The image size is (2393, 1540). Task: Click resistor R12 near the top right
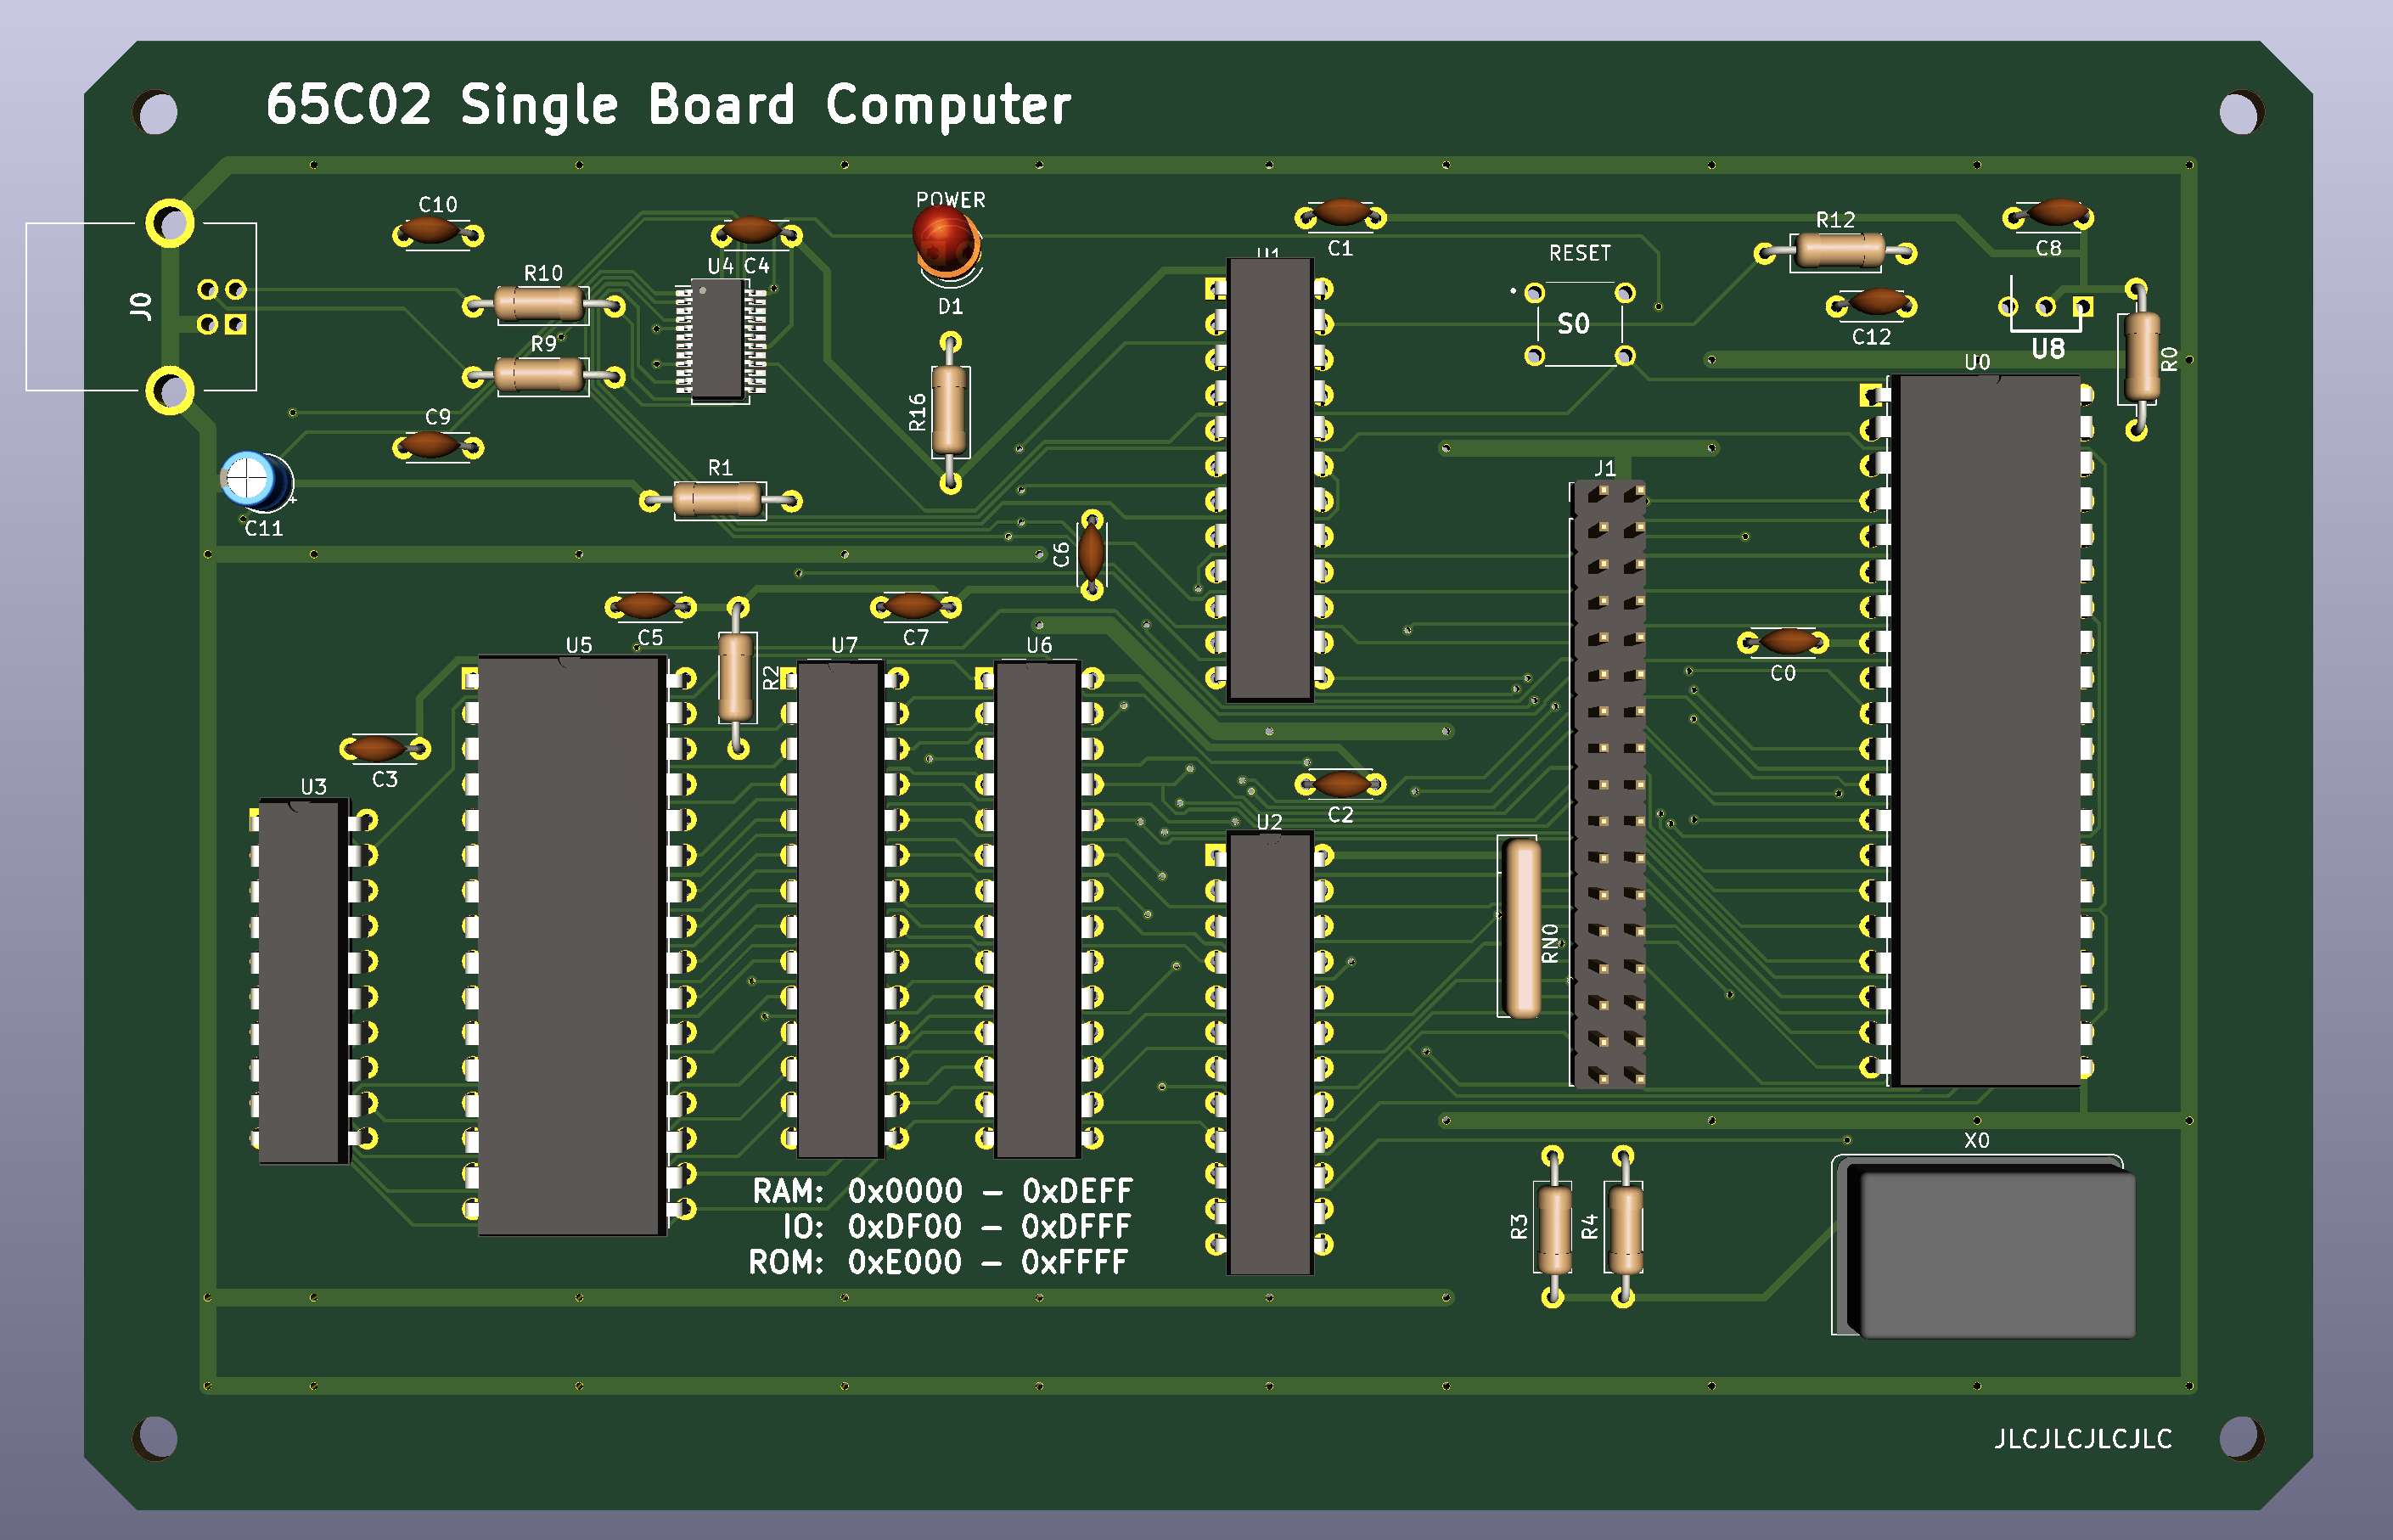pyautogui.click(x=1838, y=251)
